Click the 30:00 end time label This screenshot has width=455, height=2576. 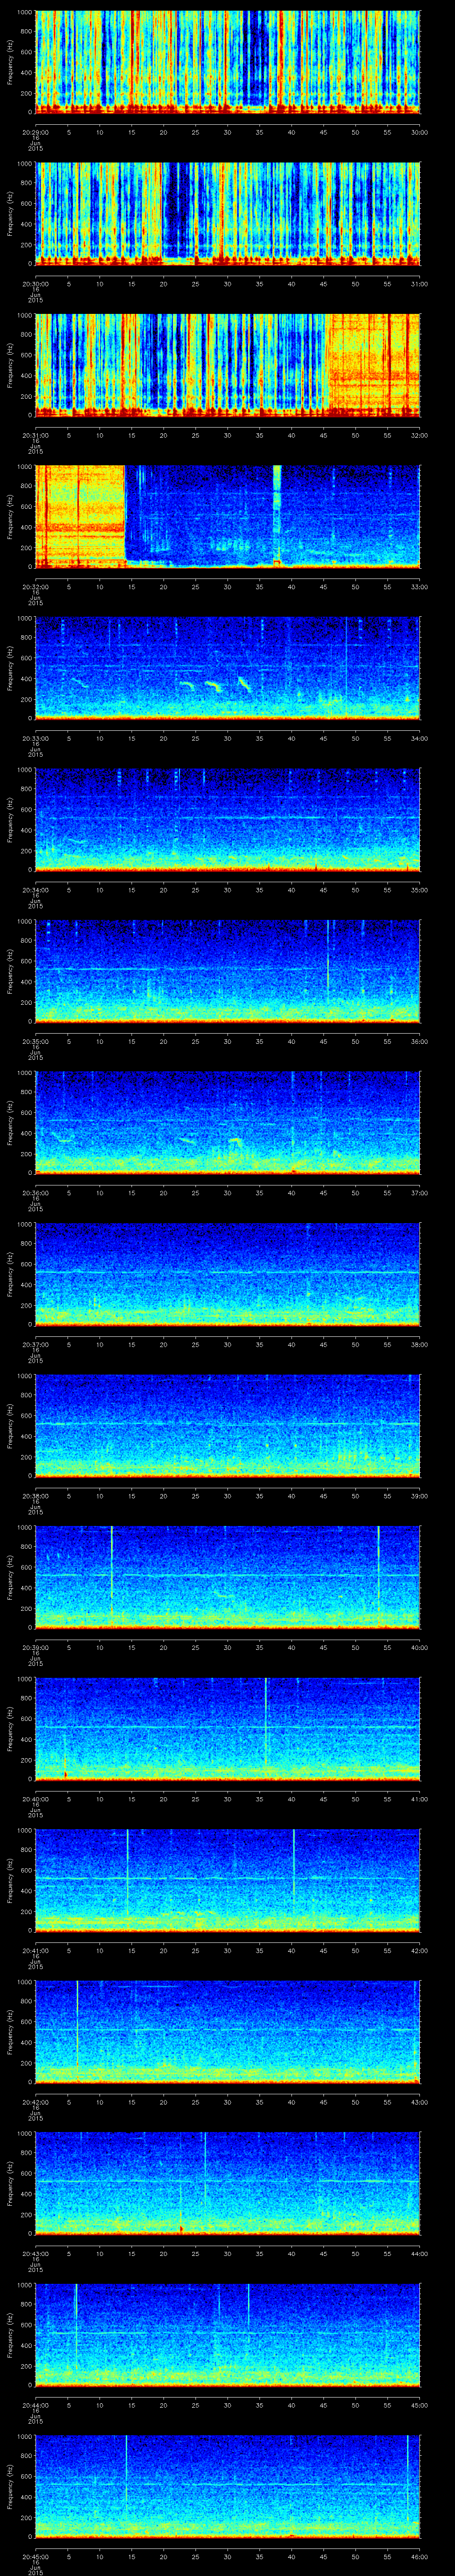coord(420,131)
